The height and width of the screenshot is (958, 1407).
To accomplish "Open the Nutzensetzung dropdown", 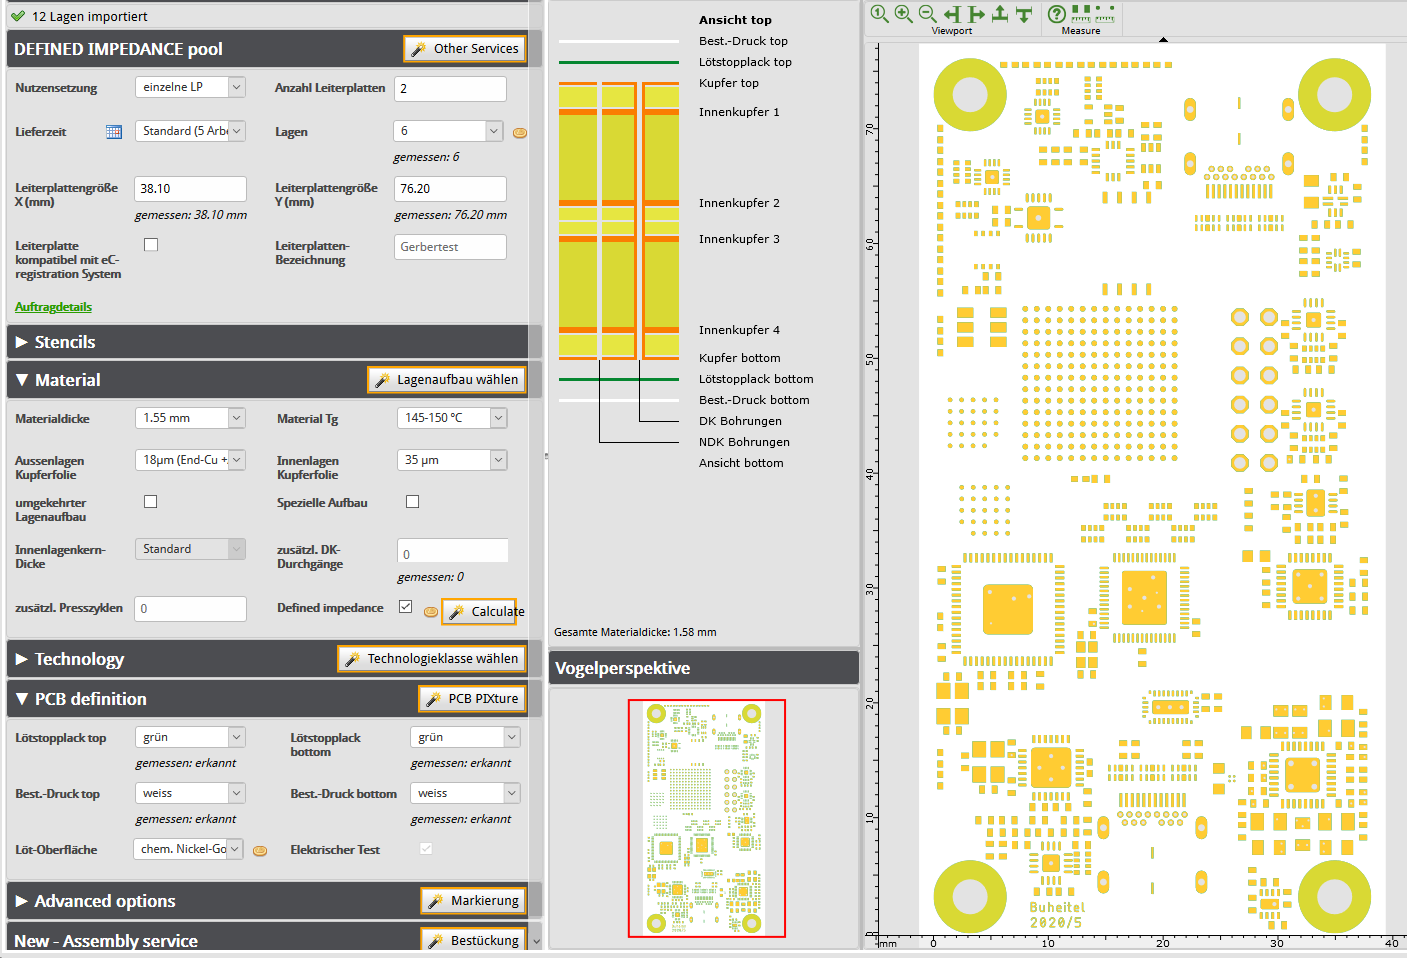I will coord(190,87).
